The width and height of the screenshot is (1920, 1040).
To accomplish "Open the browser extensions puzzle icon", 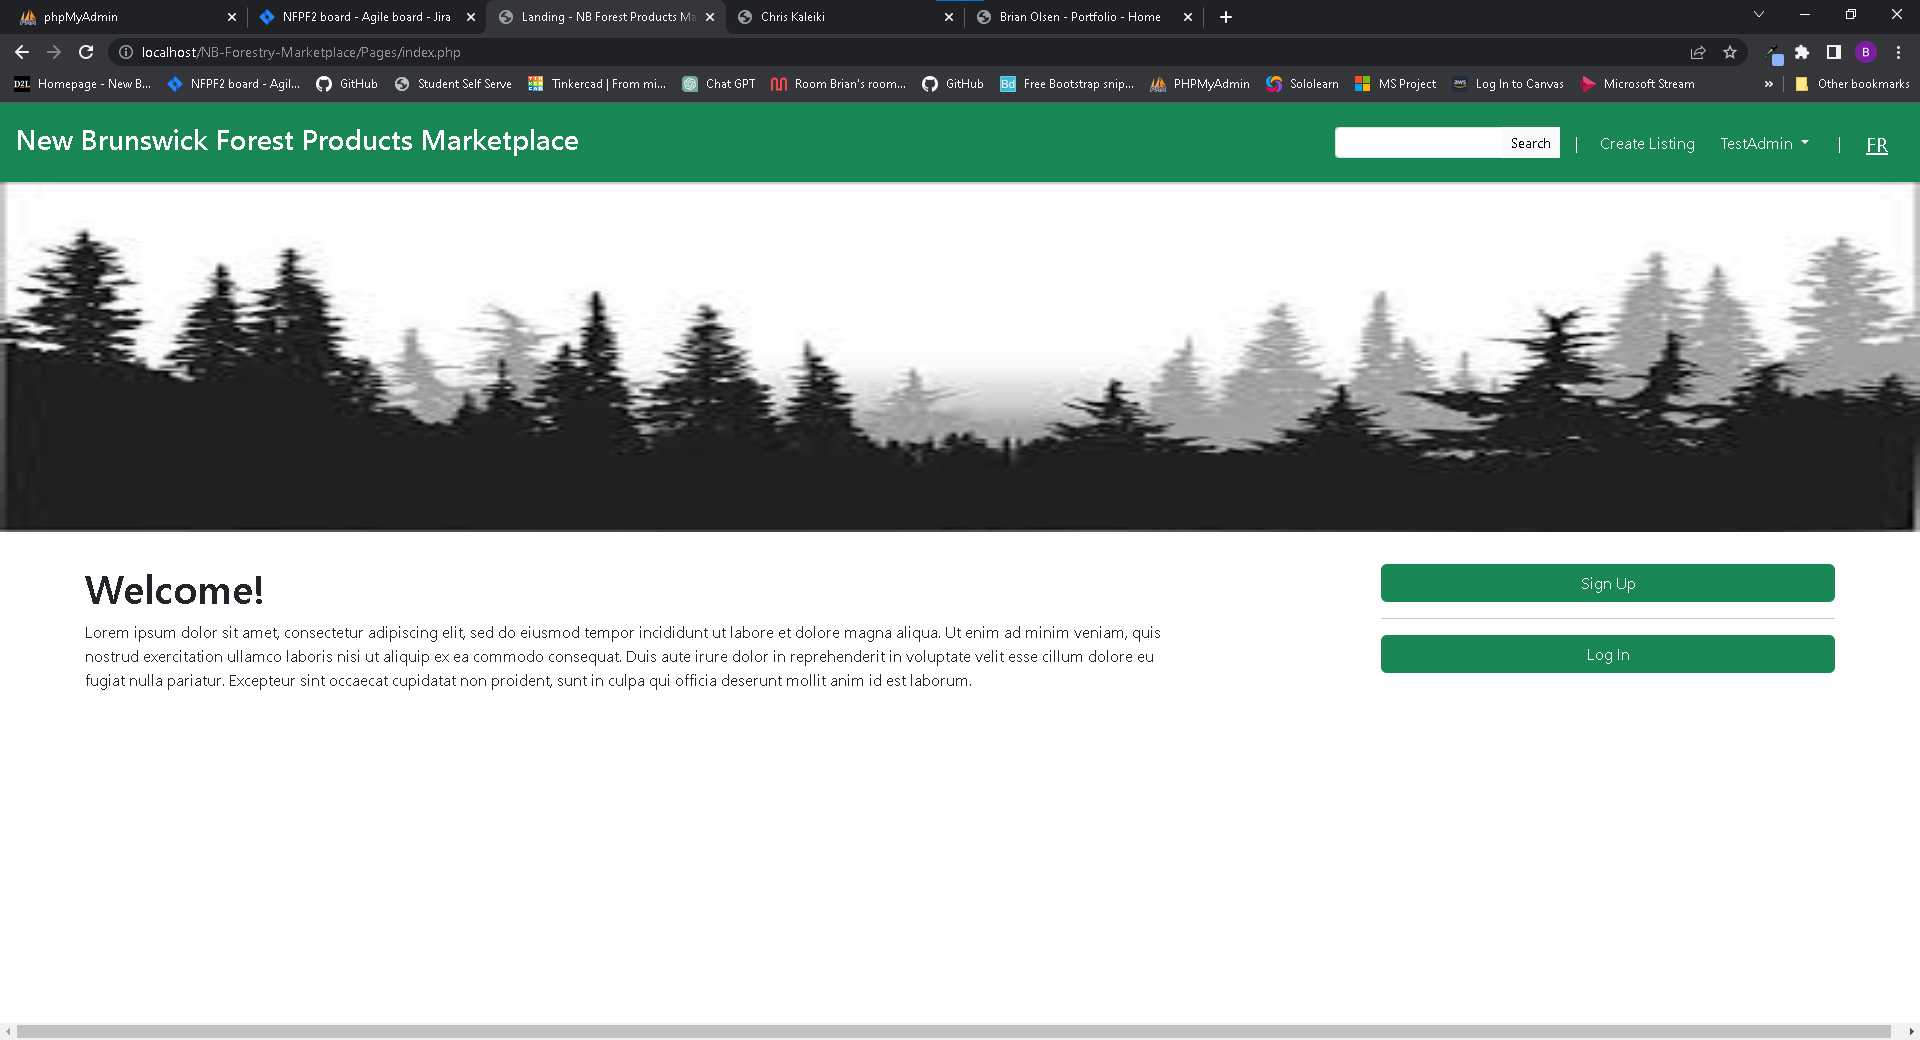I will [x=1802, y=52].
